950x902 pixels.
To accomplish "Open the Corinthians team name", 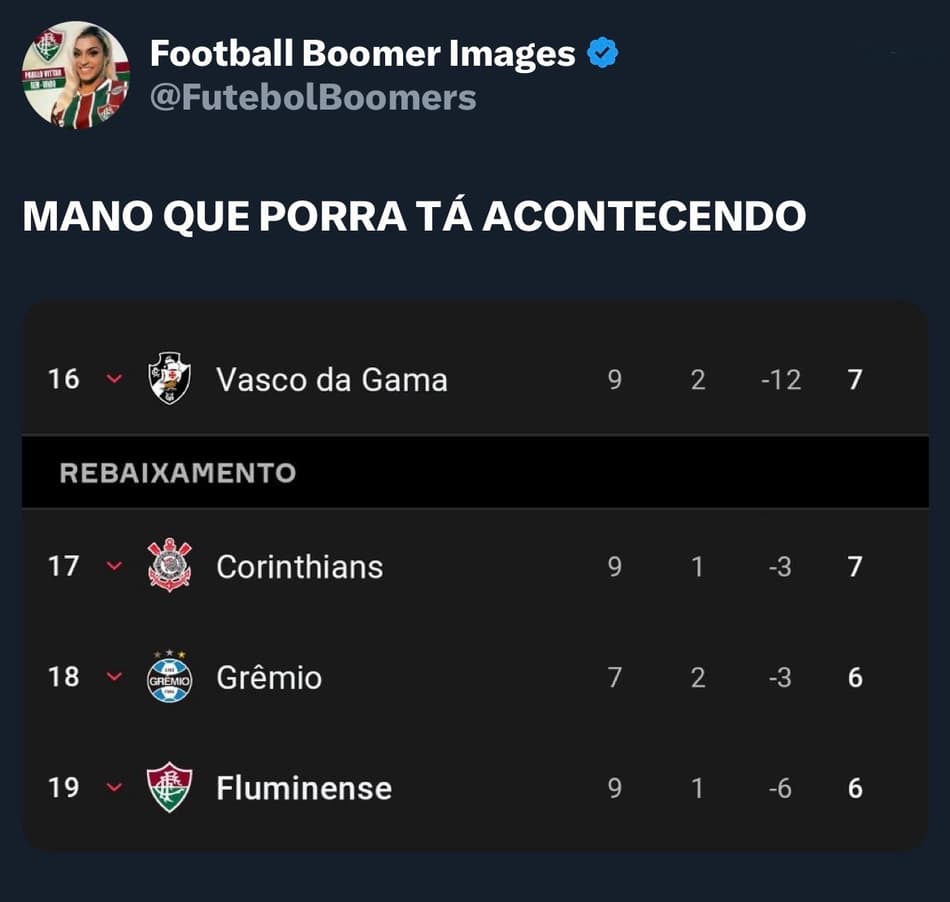I will [x=300, y=567].
